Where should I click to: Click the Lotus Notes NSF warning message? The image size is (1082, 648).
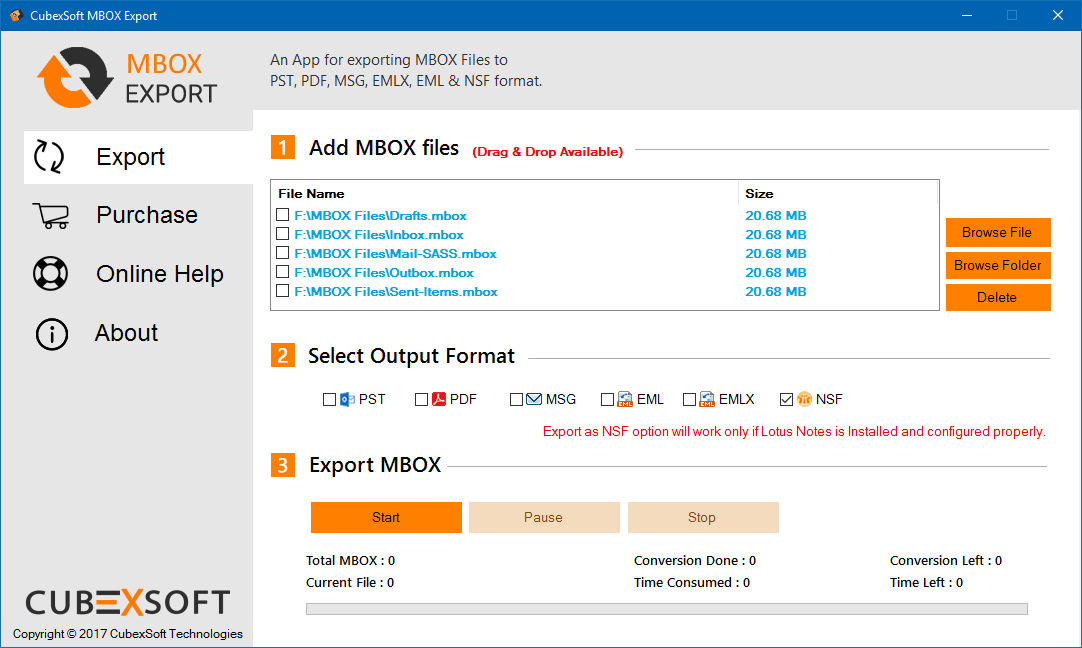coord(794,431)
